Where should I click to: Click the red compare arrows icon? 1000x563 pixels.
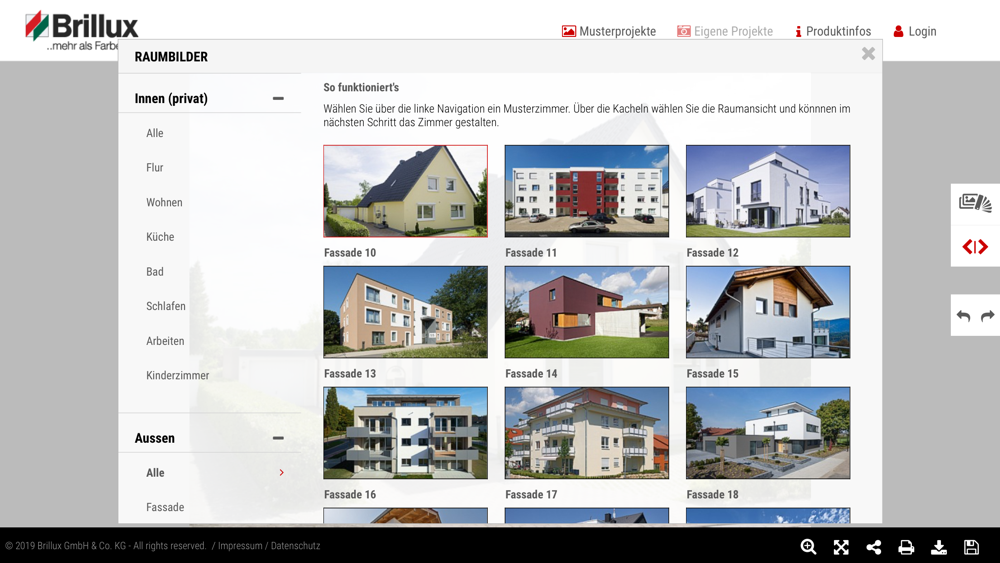click(x=975, y=247)
